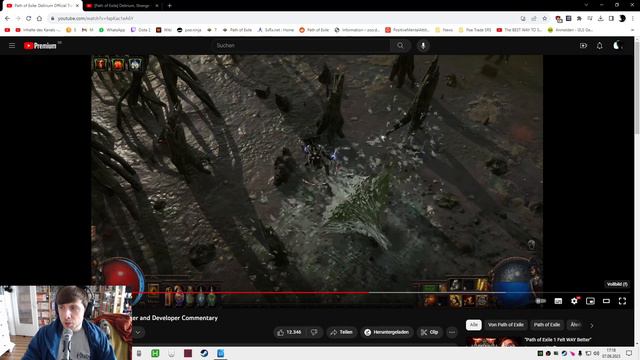Seek on the red video progress bar
The width and height of the screenshot is (640, 360).
[x=250, y=293]
